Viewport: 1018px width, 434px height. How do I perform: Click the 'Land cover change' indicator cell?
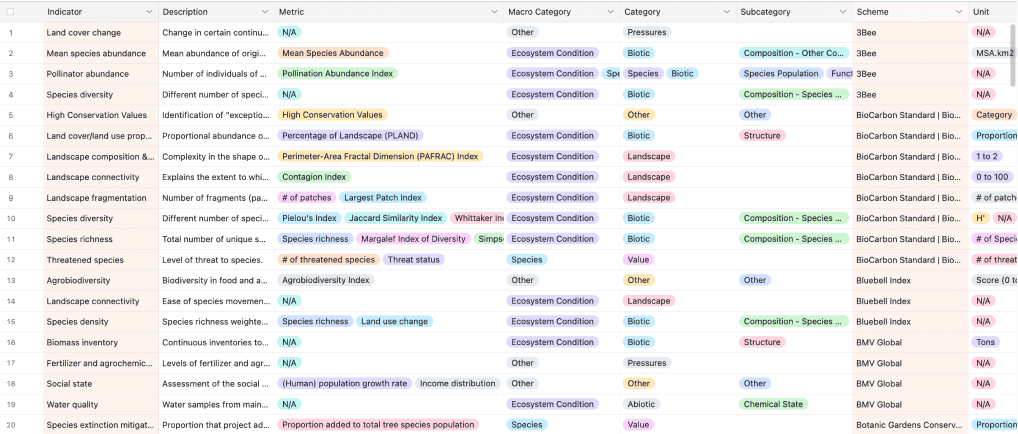[x=101, y=32]
